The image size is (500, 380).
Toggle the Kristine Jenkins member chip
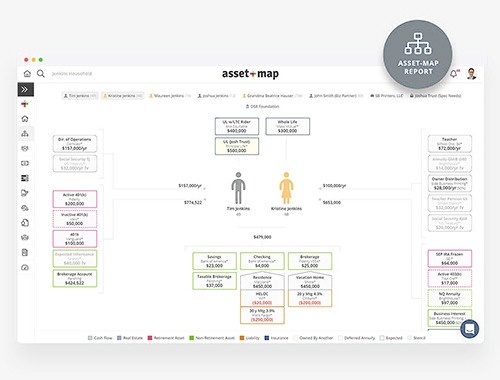123,96
